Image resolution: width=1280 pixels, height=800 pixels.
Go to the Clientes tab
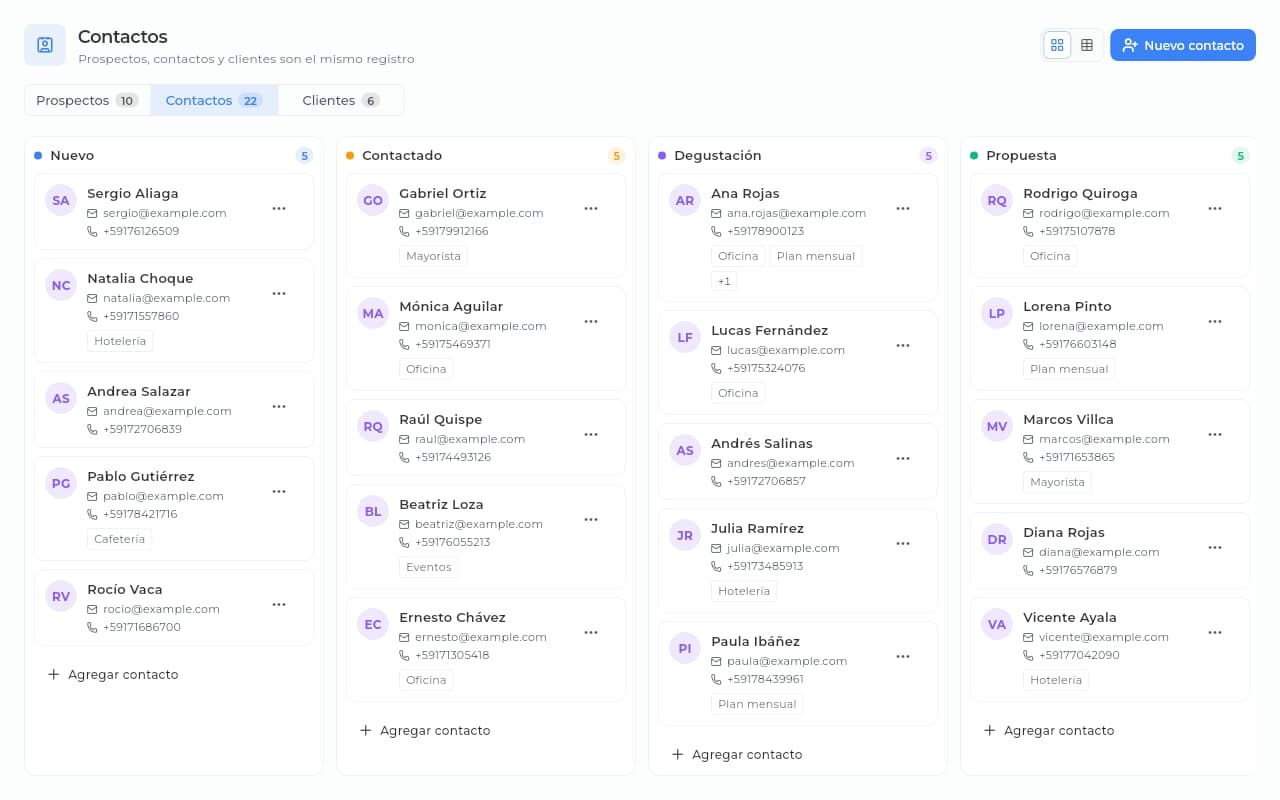pyautogui.click(x=341, y=100)
